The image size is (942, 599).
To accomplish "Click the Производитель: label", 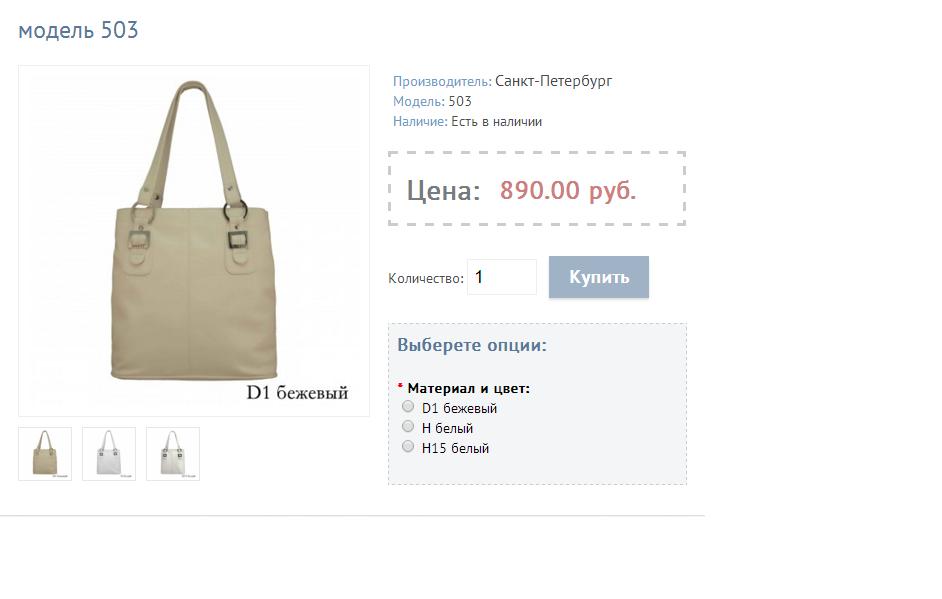I will 442,81.
